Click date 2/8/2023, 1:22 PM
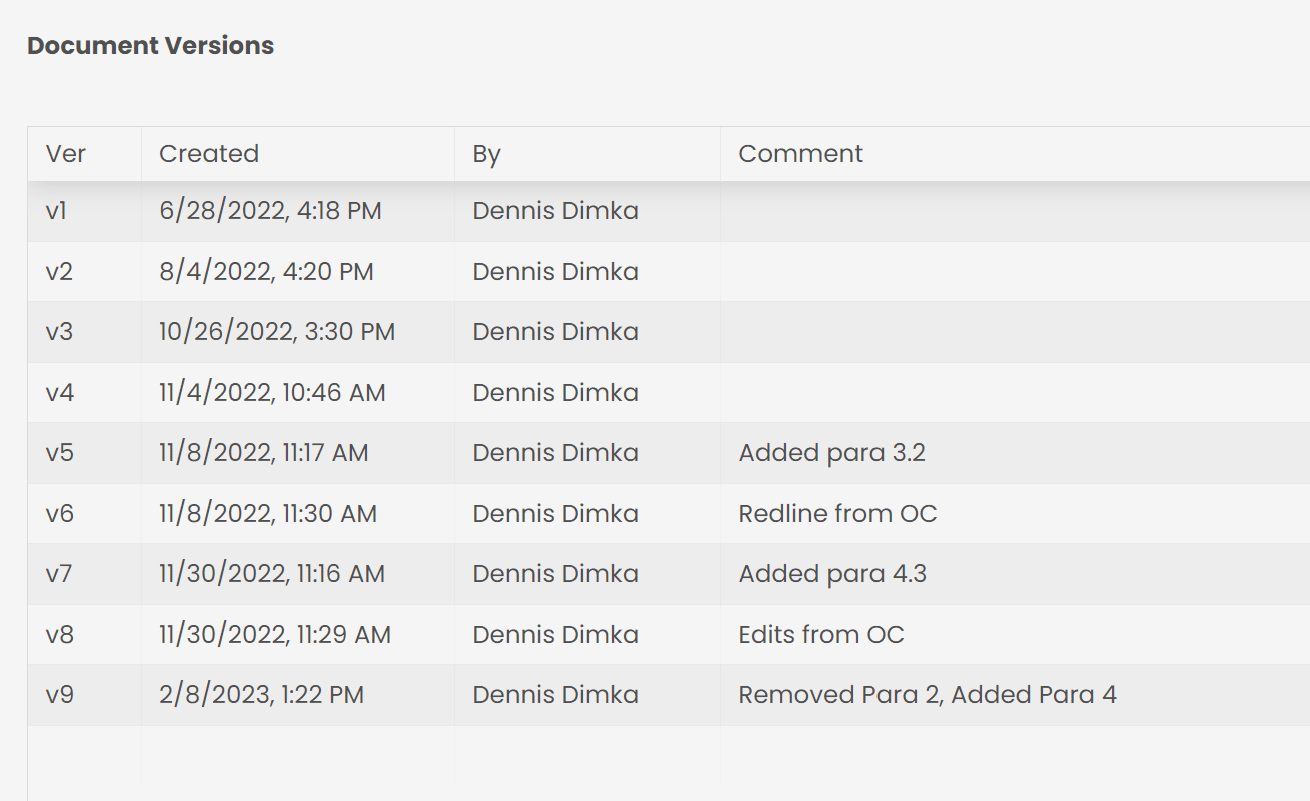 [262, 695]
